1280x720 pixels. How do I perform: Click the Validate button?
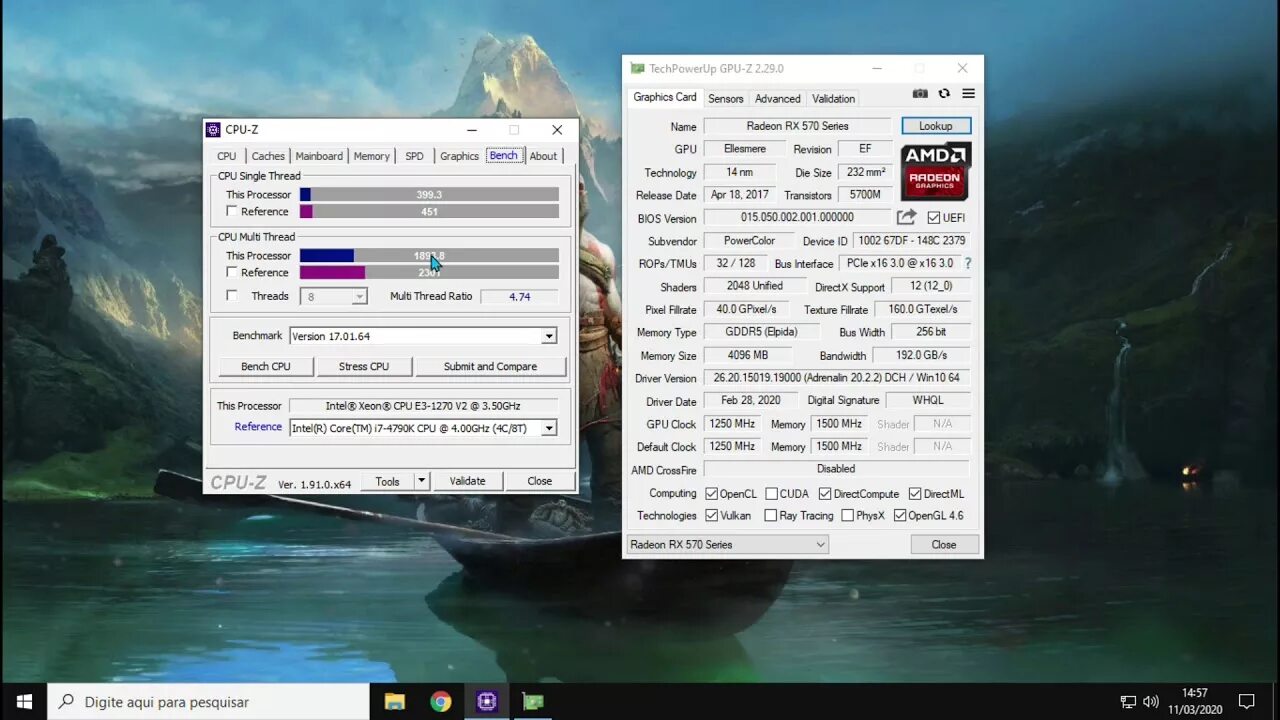(467, 481)
